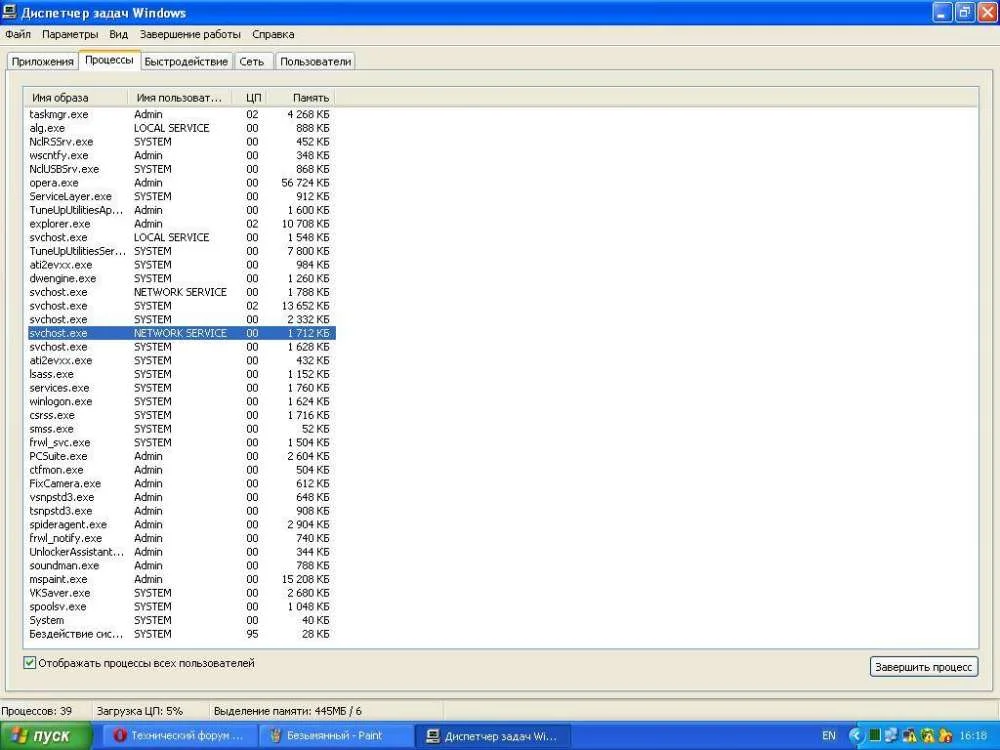This screenshot has height=750, width=1000.
Task: Select the csrss.exe process row
Action: coord(181,415)
